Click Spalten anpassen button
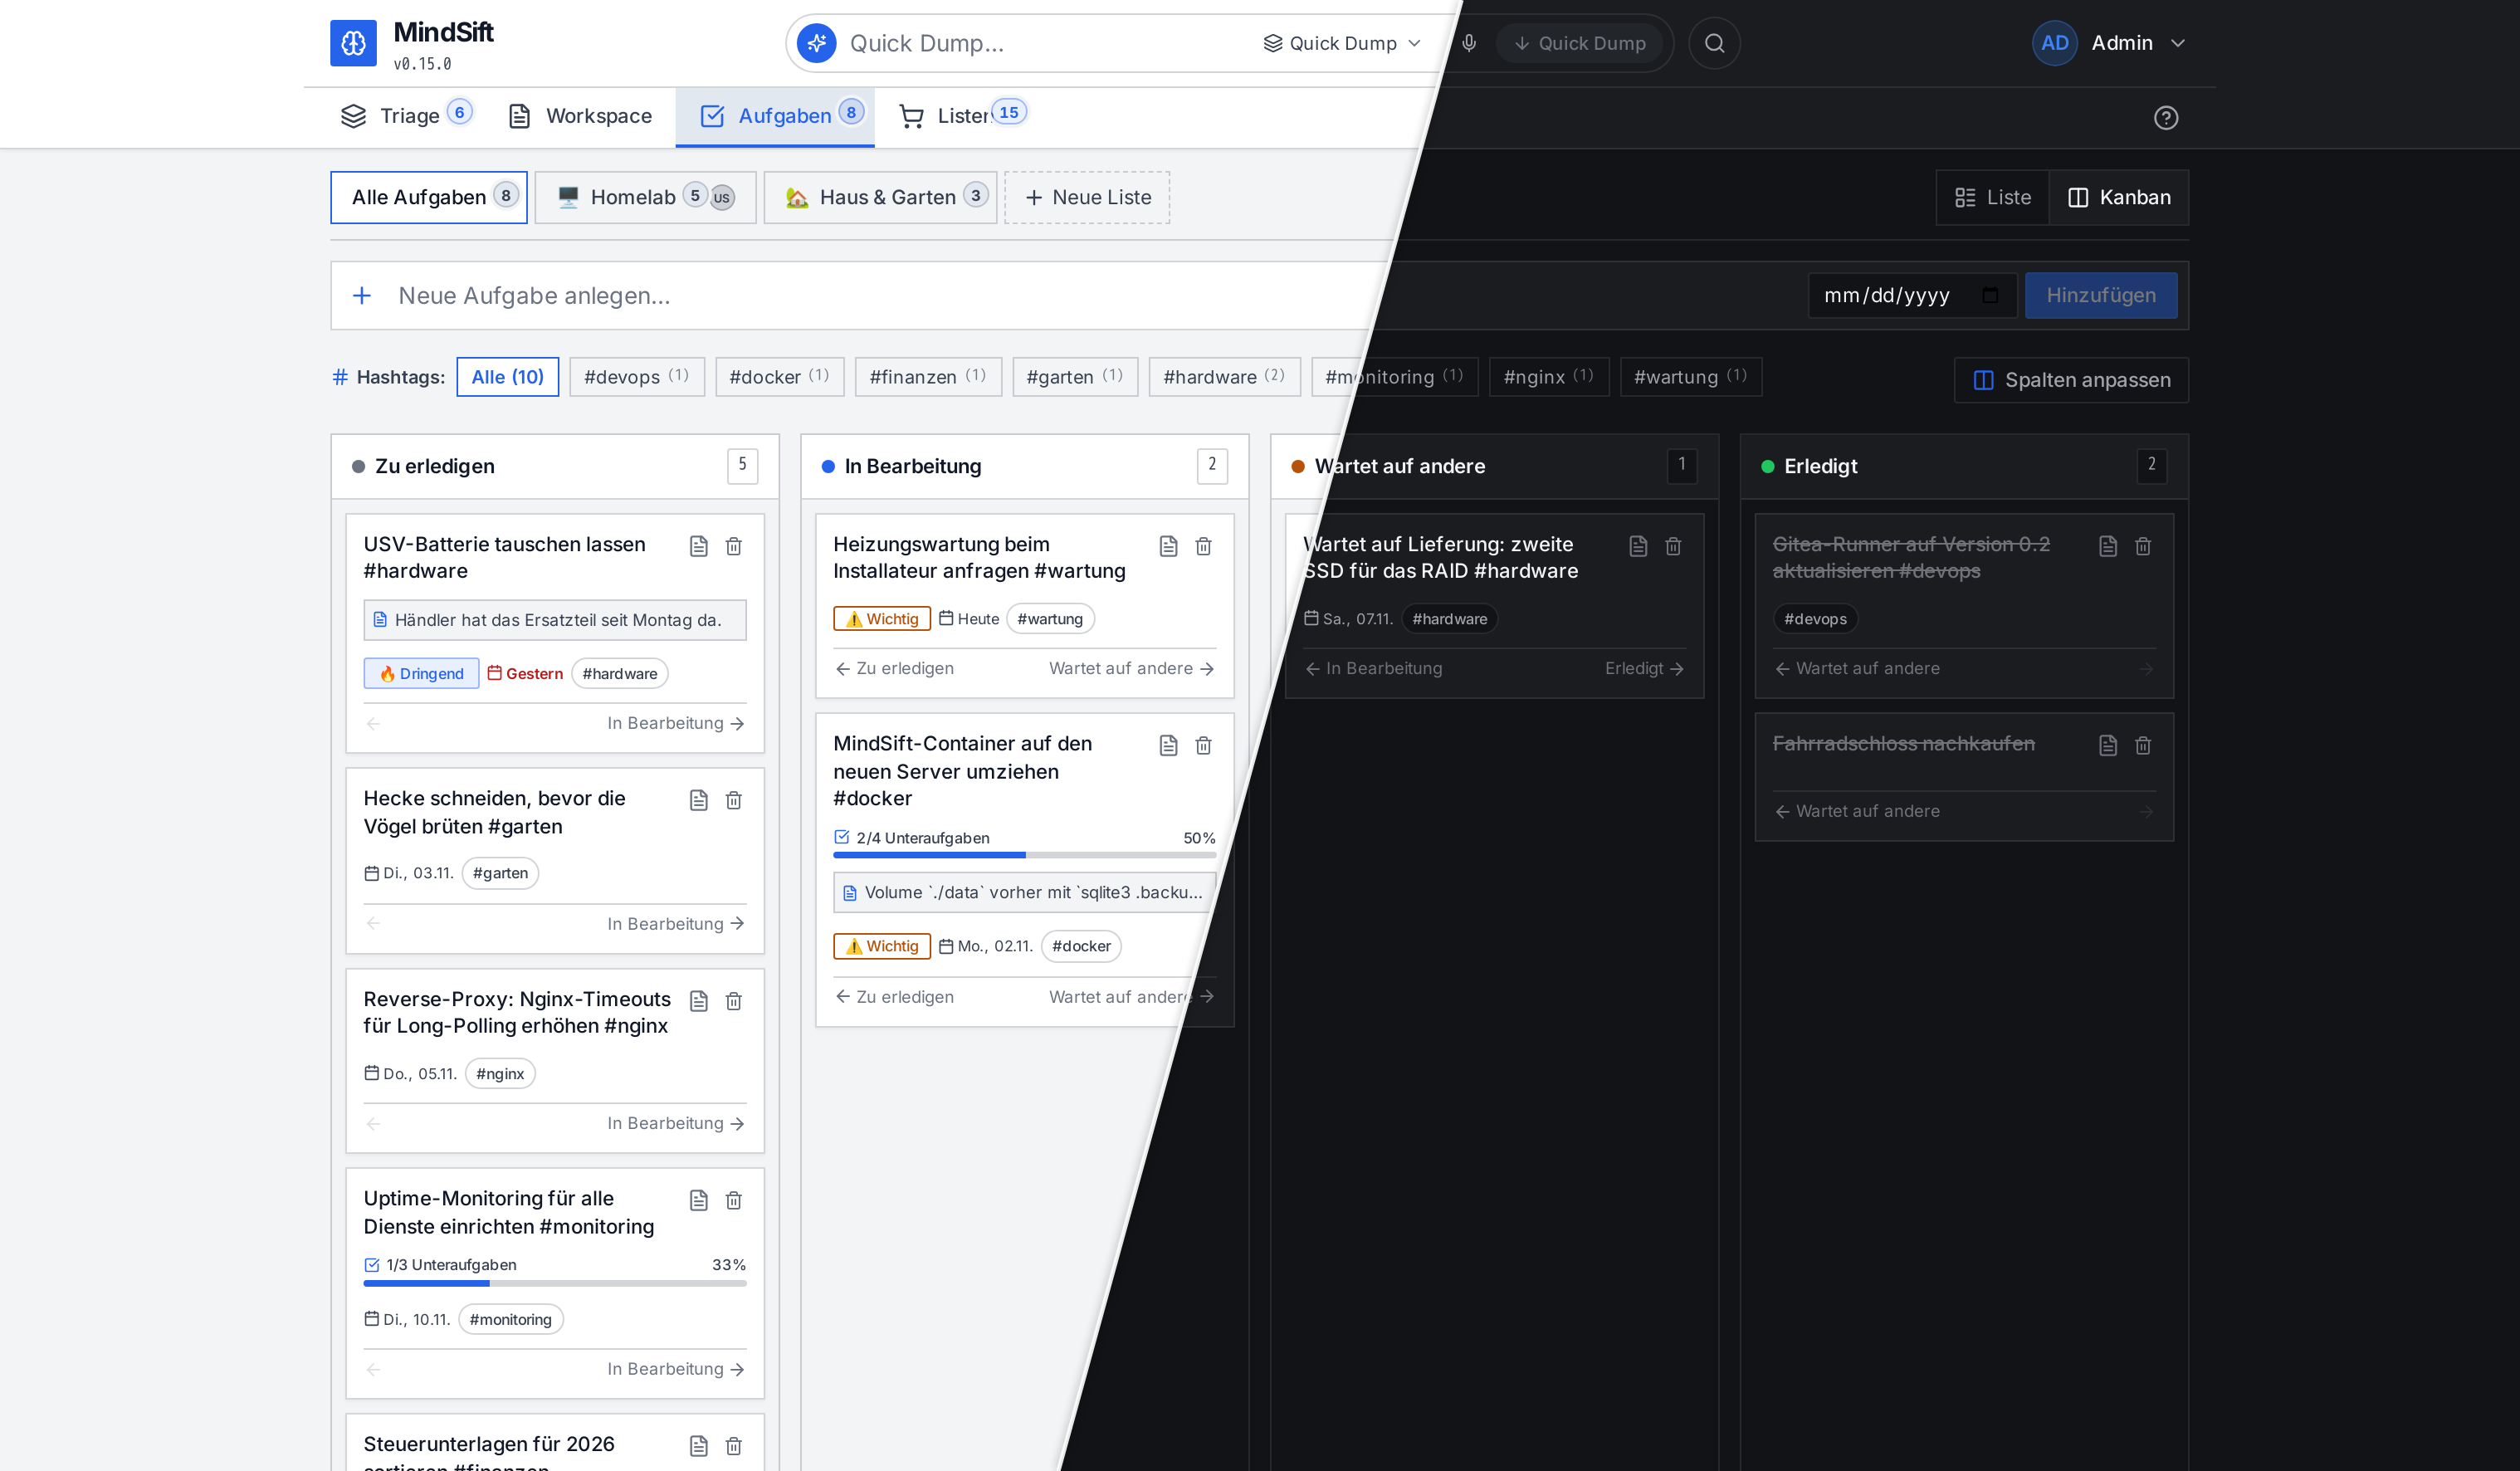Screen dimensions: 2520x1471 pos(2071,380)
